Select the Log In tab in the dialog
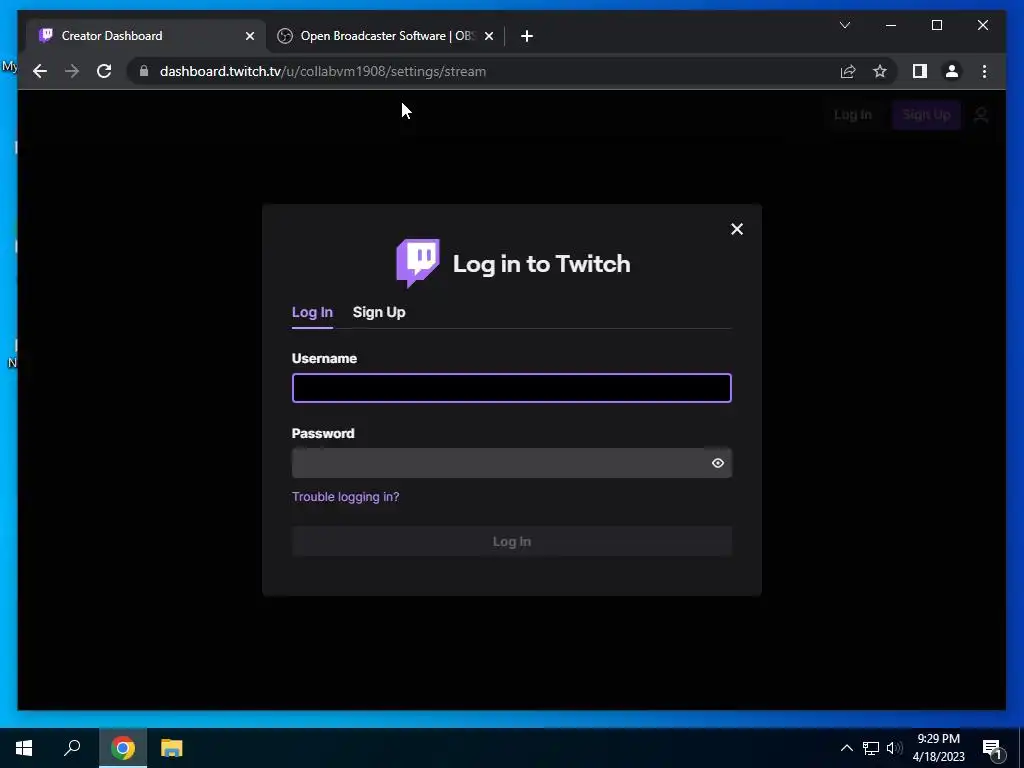The width and height of the screenshot is (1024, 768). pyautogui.click(x=312, y=312)
